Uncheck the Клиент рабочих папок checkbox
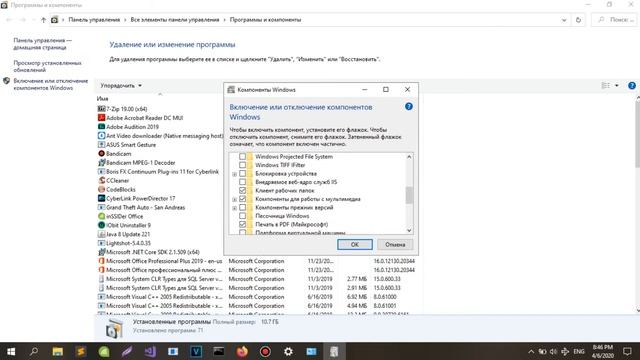This screenshot has height=360, width=640. (242, 191)
